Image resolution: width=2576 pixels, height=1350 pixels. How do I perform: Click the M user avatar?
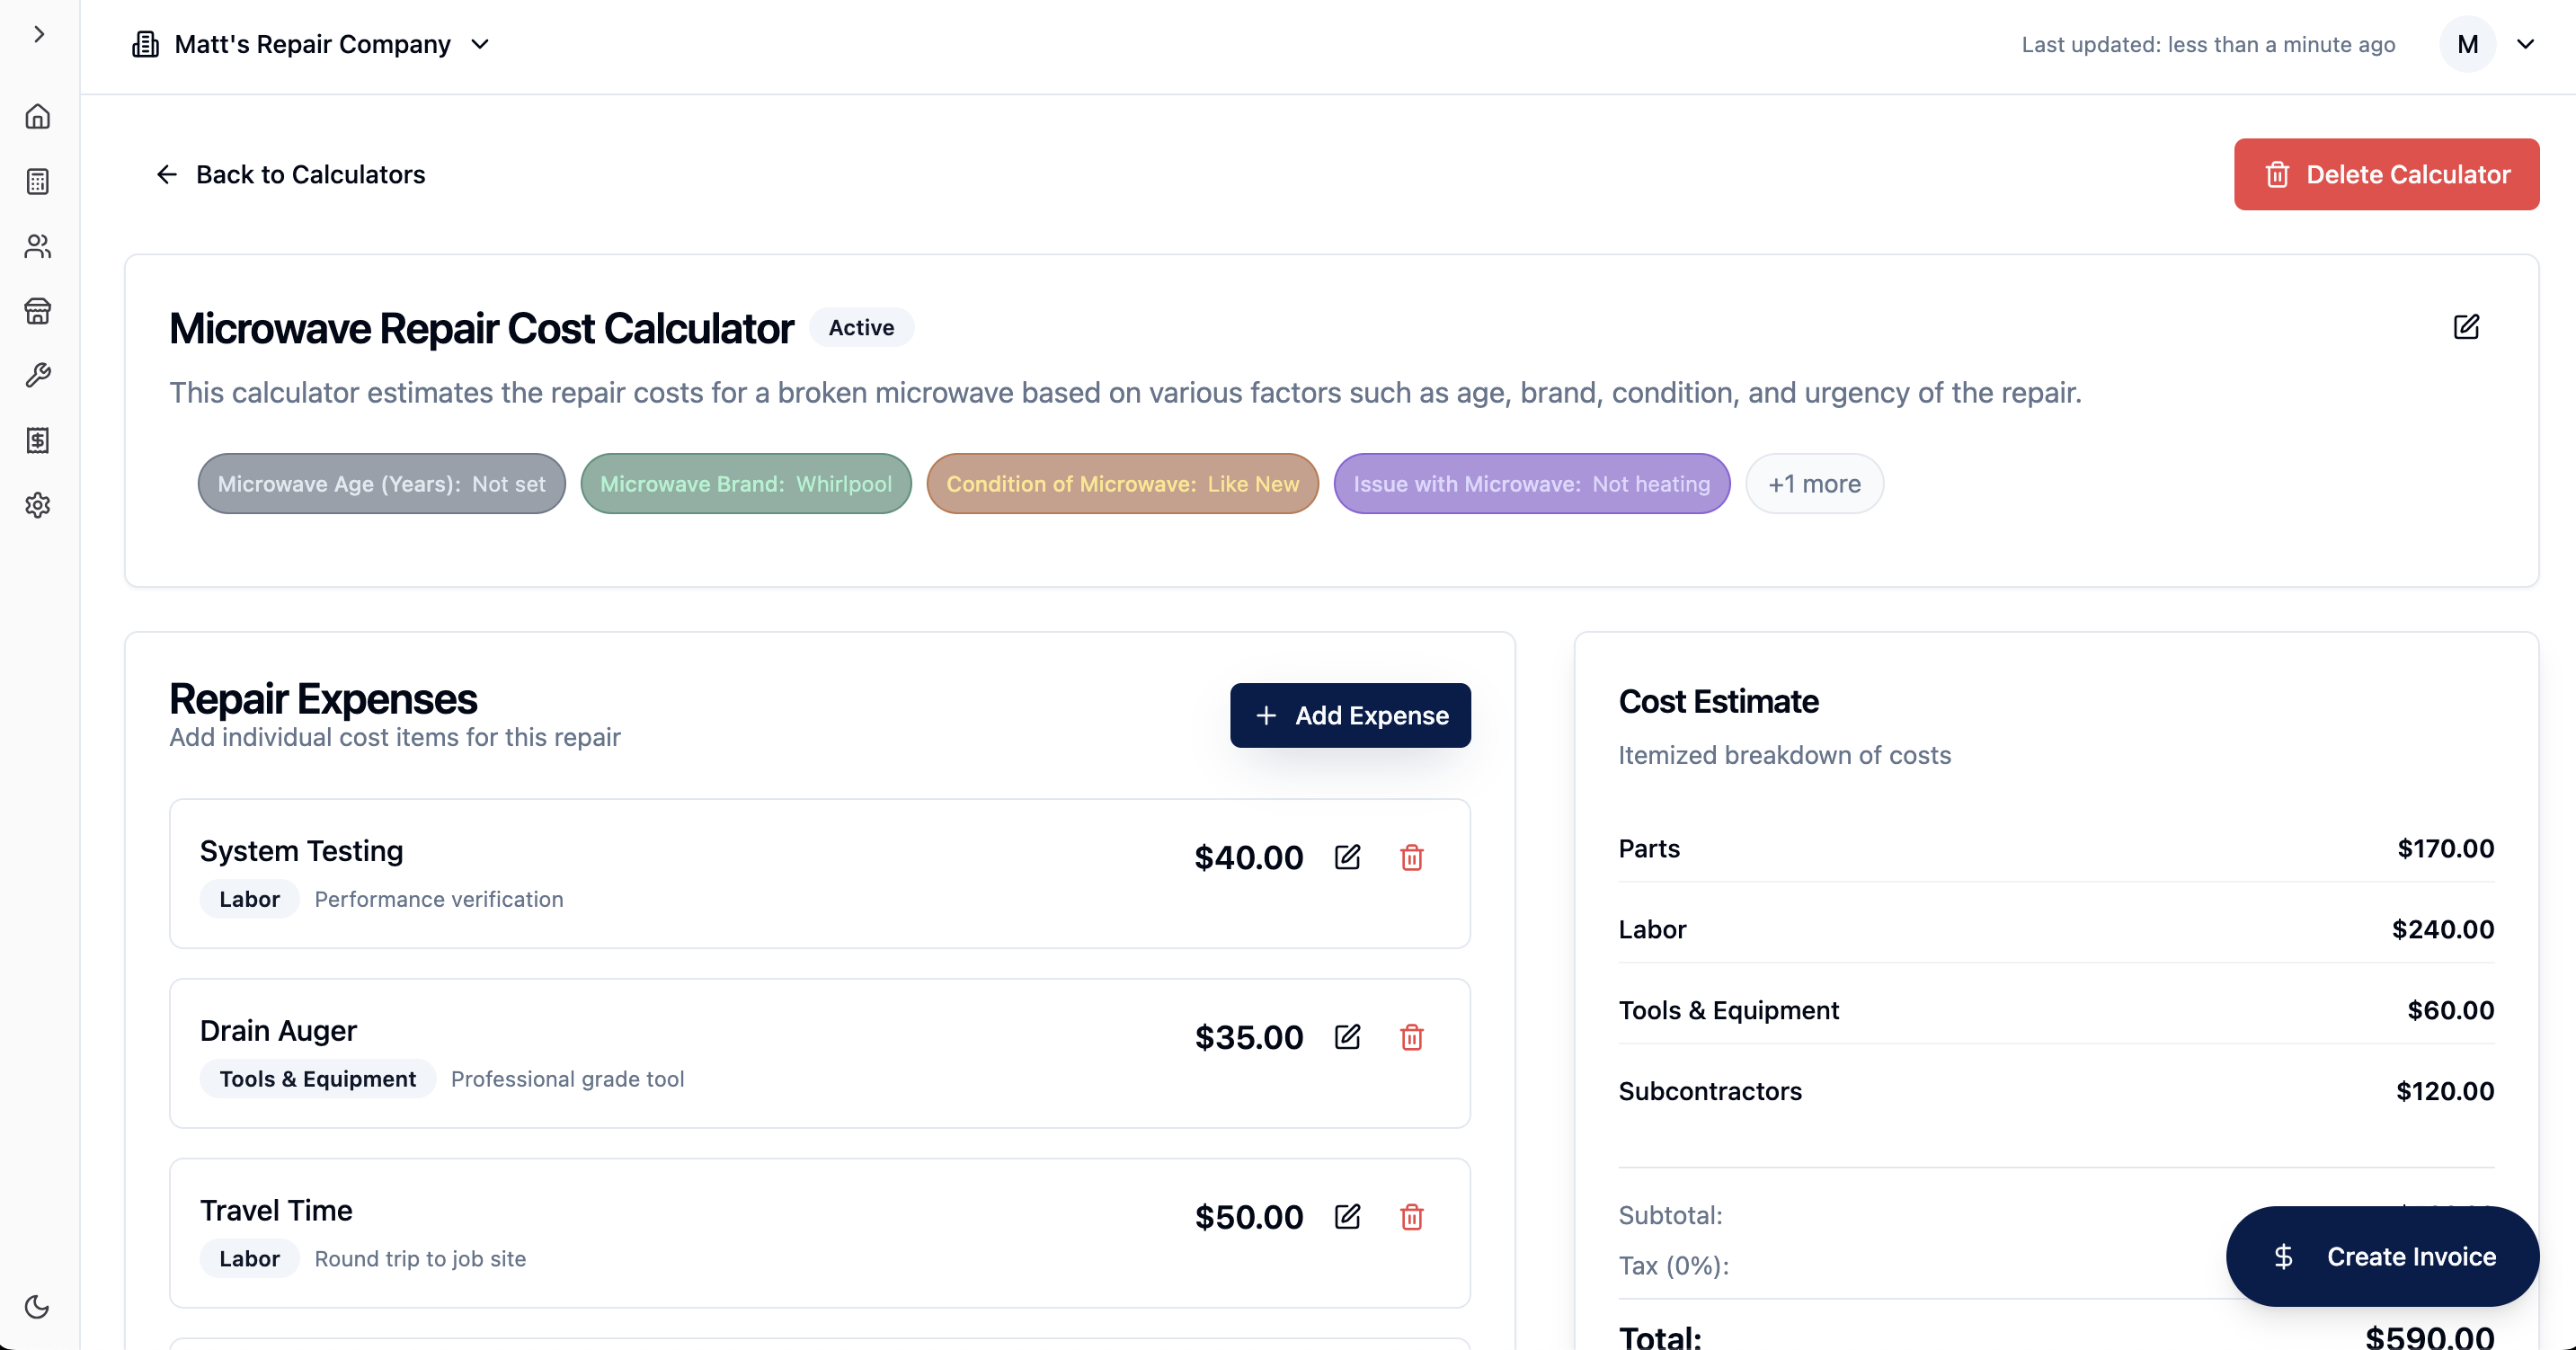[2467, 44]
